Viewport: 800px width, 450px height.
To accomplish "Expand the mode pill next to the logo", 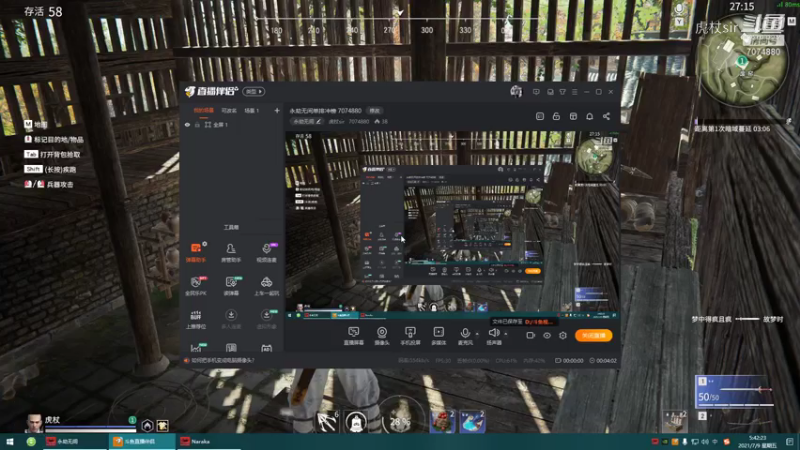I will tap(254, 91).
